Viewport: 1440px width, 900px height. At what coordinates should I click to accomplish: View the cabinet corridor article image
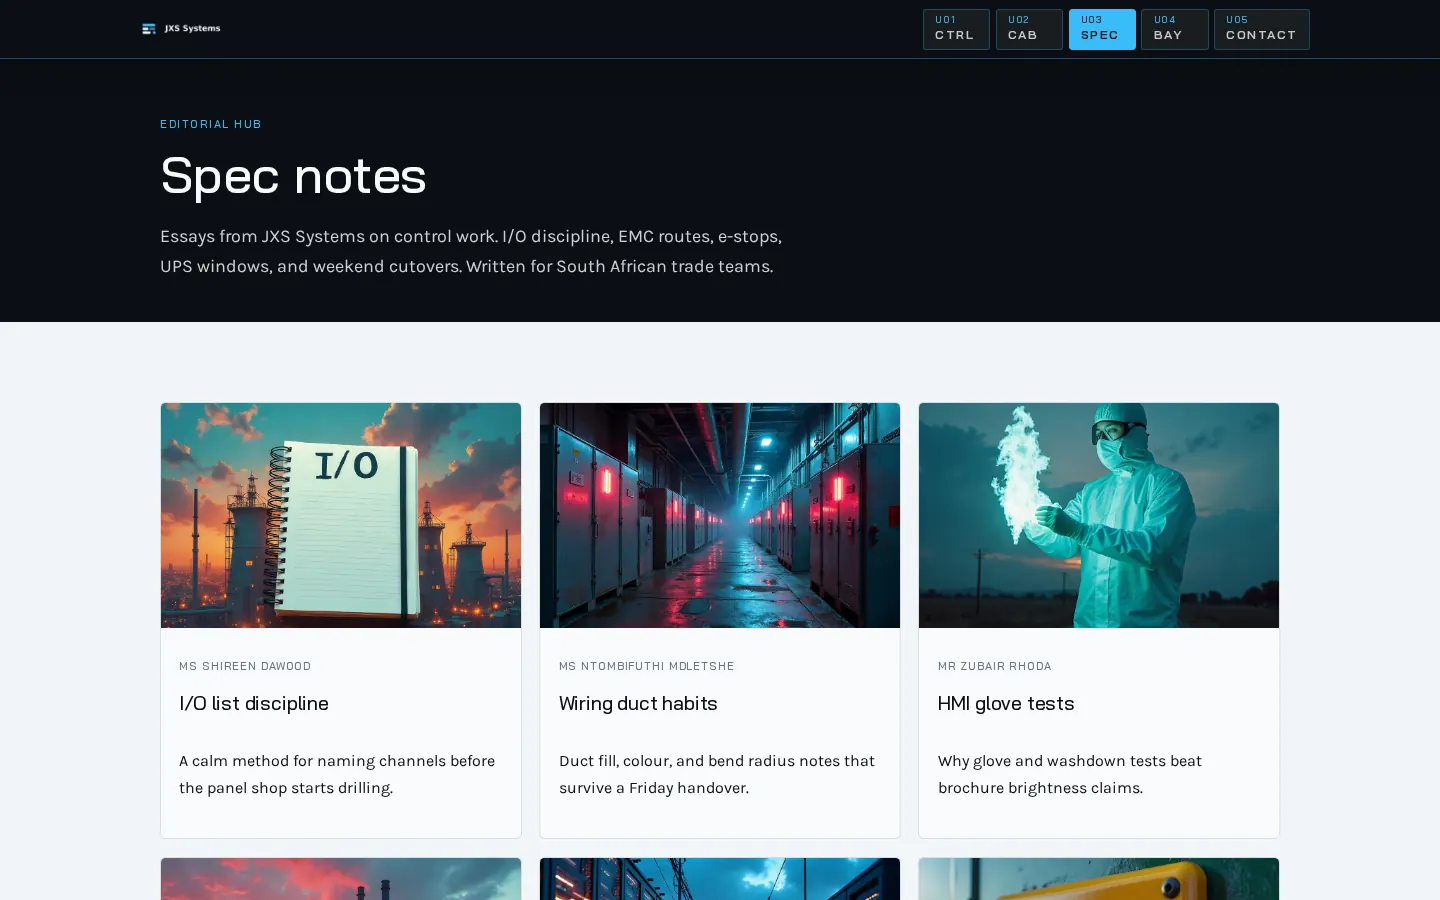(x=720, y=515)
